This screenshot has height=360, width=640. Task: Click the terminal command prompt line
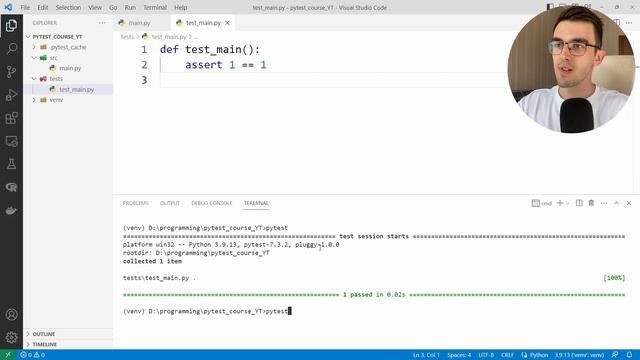click(207, 311)
